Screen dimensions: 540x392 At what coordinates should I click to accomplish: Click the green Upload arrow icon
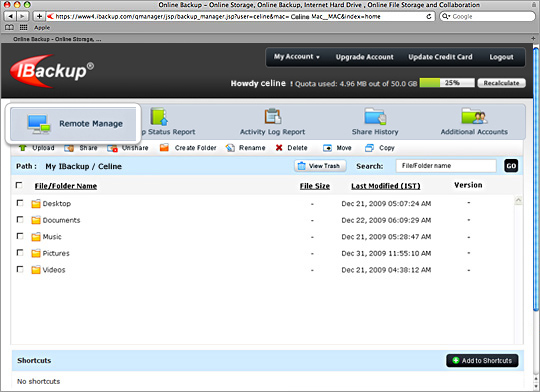tap(23, 148)
